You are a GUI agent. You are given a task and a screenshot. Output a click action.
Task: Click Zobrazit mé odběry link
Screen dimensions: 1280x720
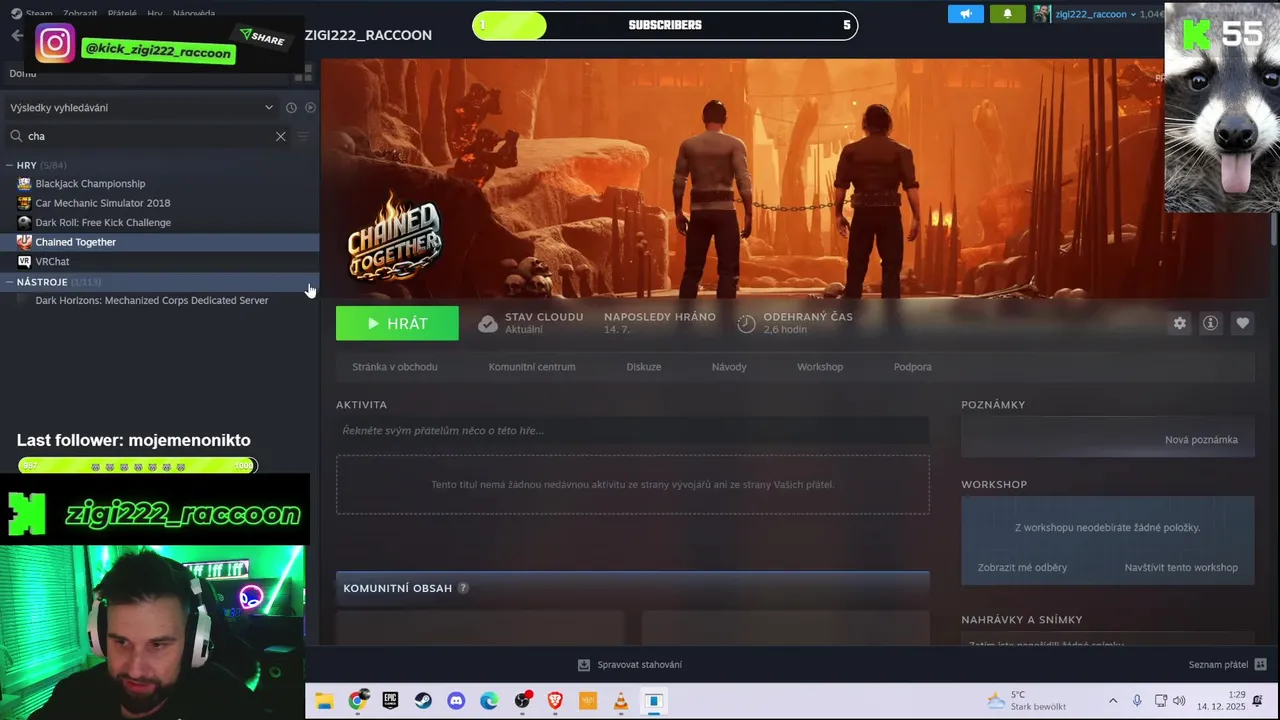[1022, 568]
